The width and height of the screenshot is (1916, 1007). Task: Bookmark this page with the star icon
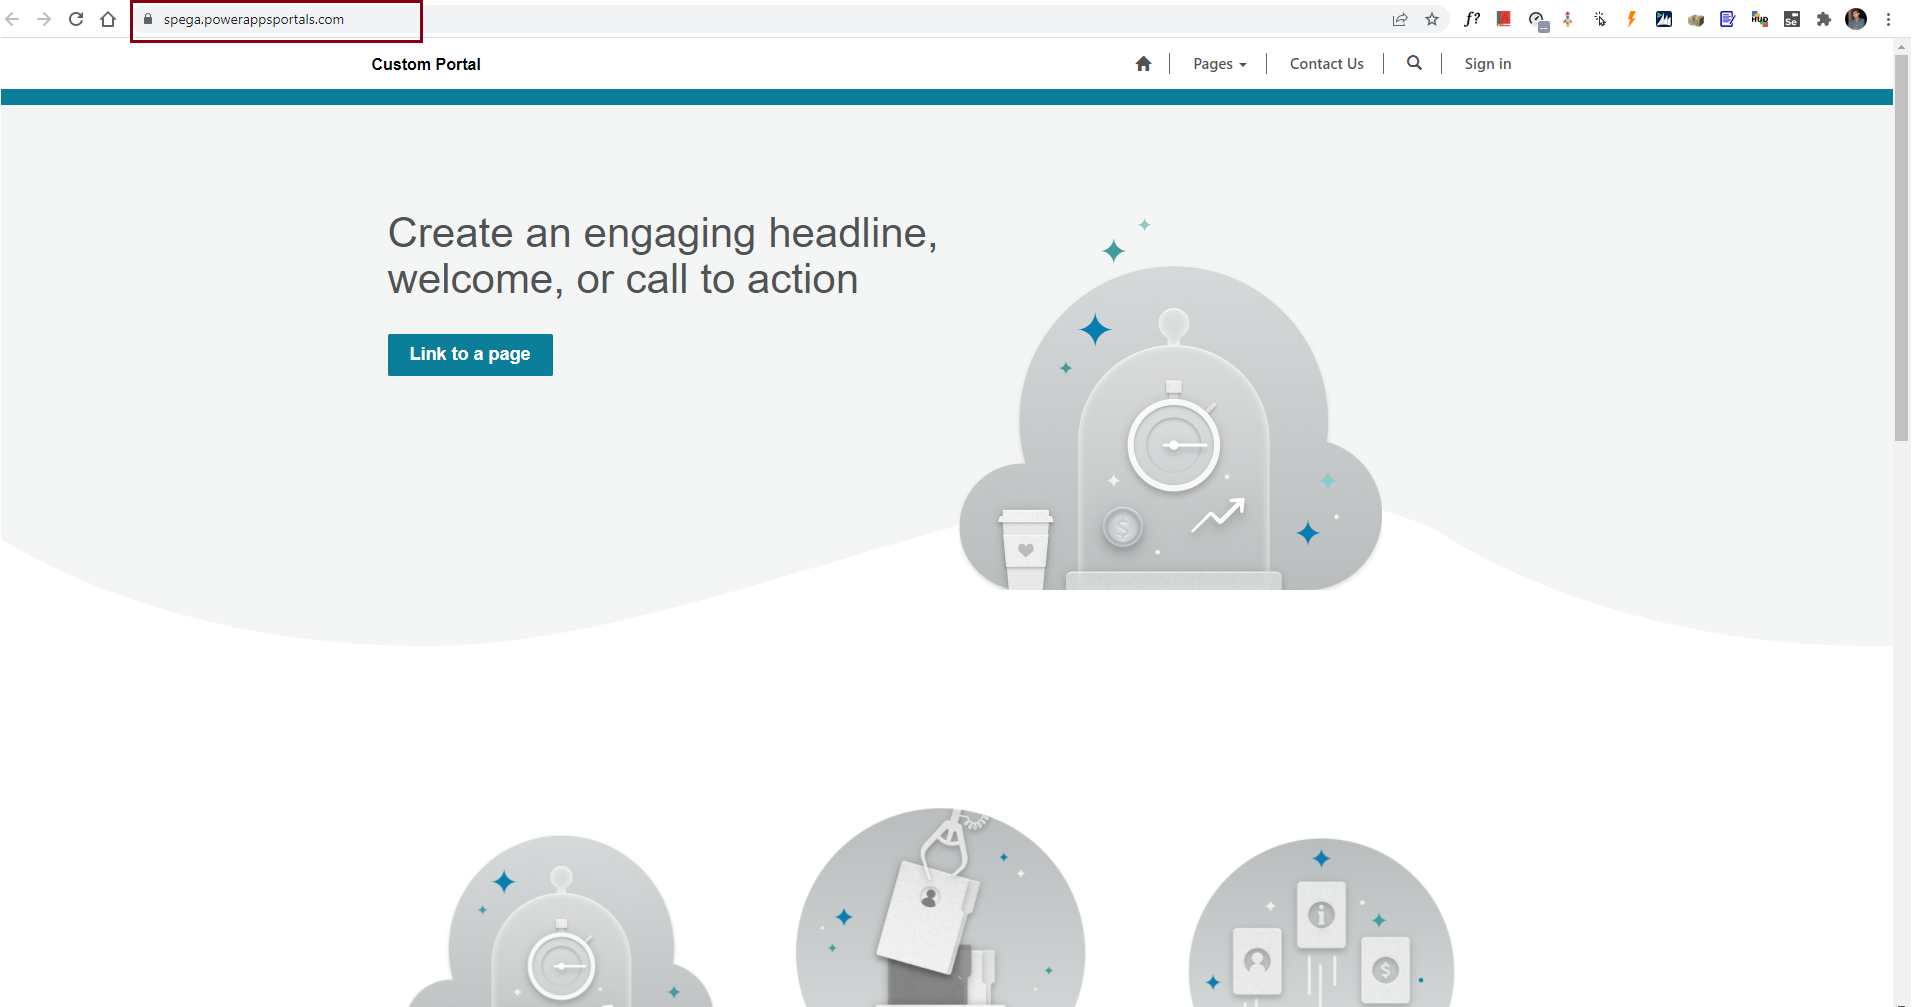pos(1432,19)
